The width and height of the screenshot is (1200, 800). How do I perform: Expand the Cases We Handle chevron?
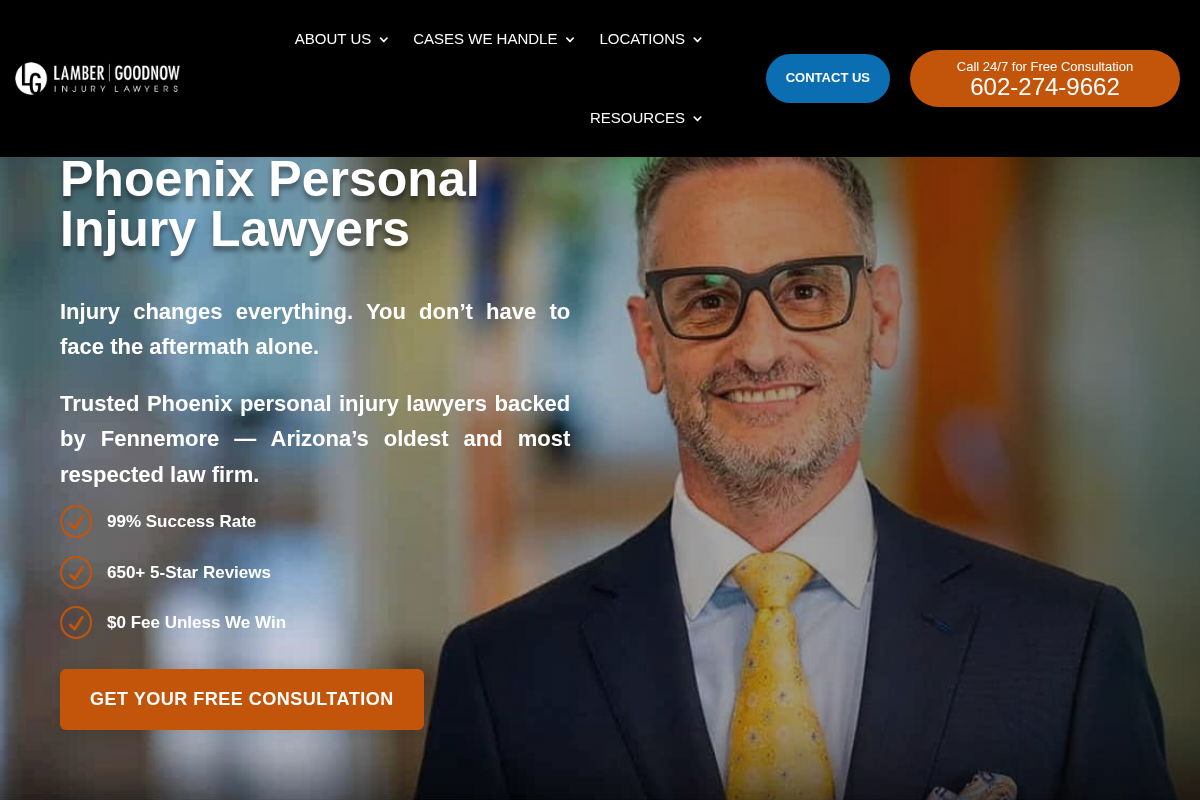click(570, 40)
